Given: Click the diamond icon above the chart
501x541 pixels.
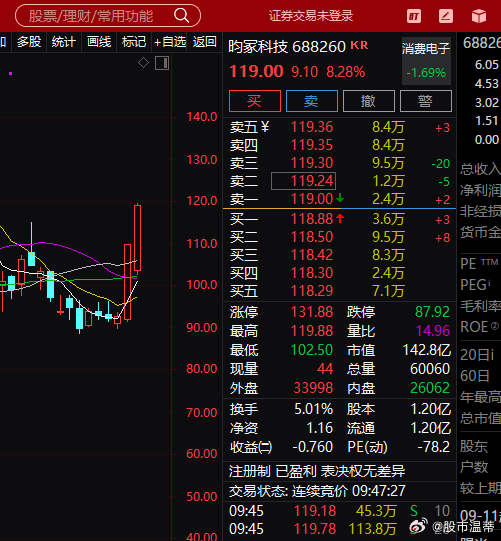Looking at the screenshot, I should click(x=144, y=63).
